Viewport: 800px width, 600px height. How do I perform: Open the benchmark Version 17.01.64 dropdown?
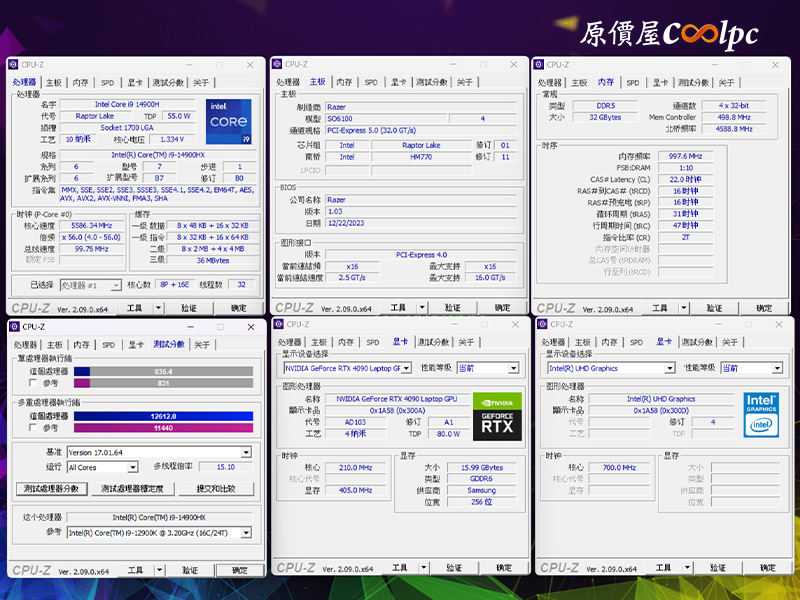(x=159, y=453)
